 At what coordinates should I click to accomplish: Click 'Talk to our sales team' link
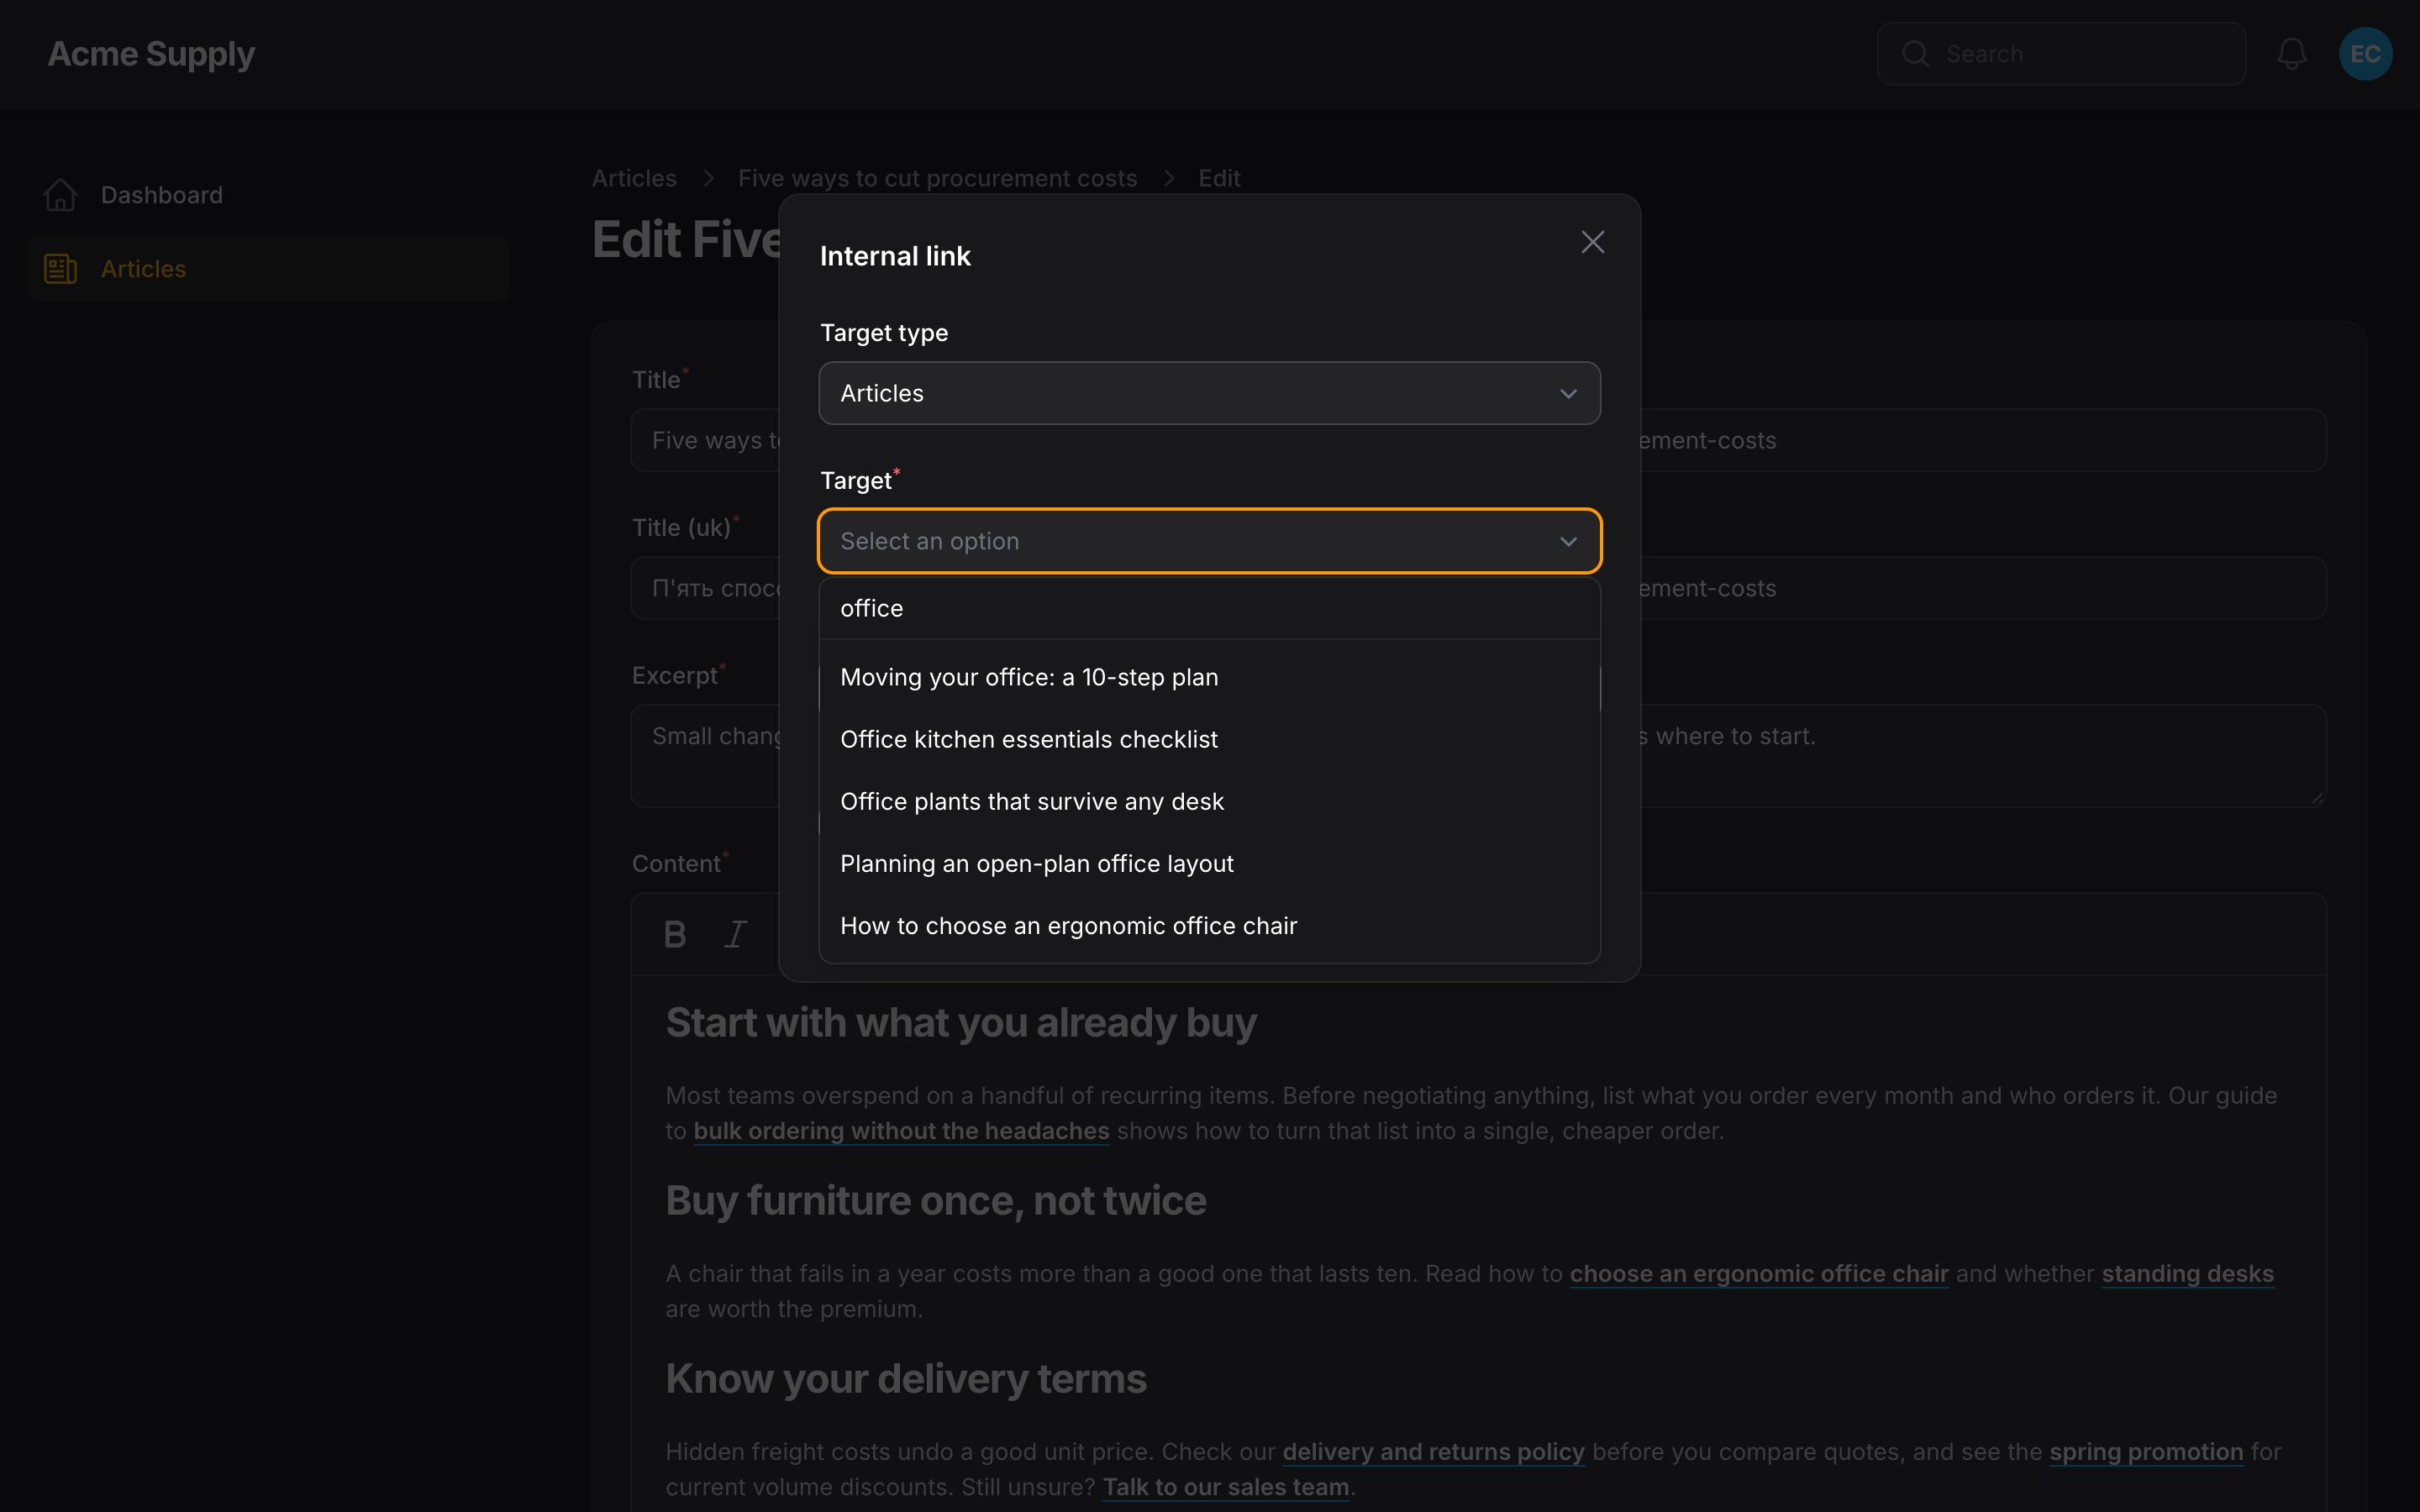pyautogui.click(x=1226, y=1487)
